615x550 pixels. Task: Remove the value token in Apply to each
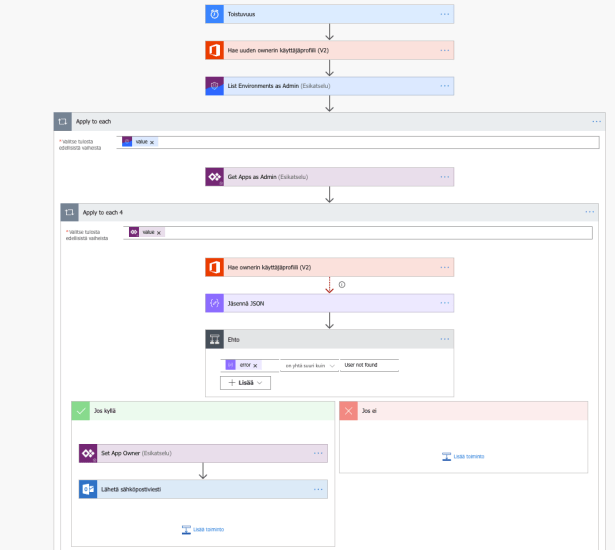click(x=152, y=142)
